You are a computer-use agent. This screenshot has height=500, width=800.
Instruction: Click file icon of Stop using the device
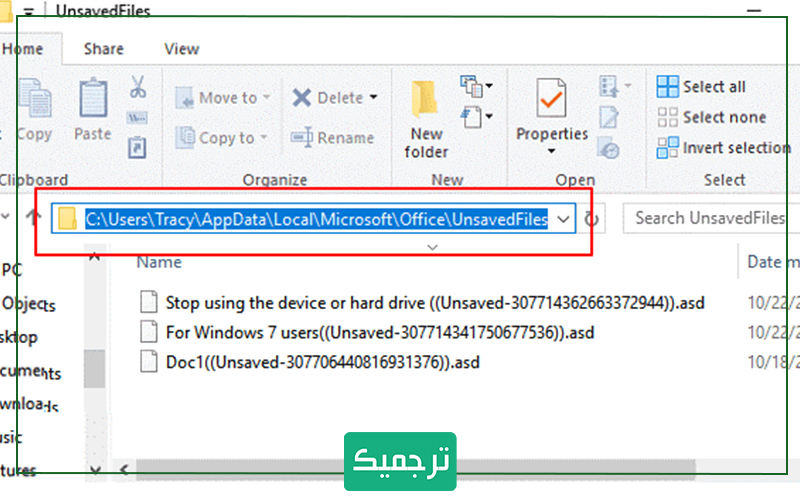click(x=148, y=302)
